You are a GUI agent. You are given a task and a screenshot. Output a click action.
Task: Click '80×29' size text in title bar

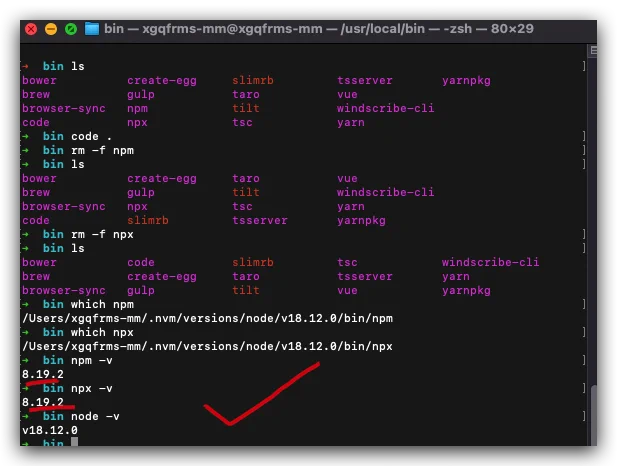pyautogui.click(x=512, y=29)
